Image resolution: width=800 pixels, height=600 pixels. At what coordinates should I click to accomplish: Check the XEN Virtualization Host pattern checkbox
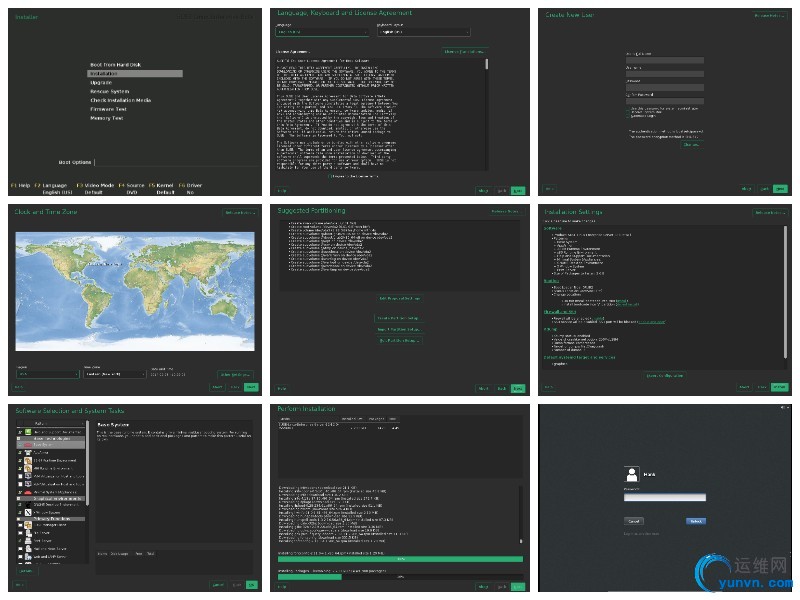click(x=20, y=484)
